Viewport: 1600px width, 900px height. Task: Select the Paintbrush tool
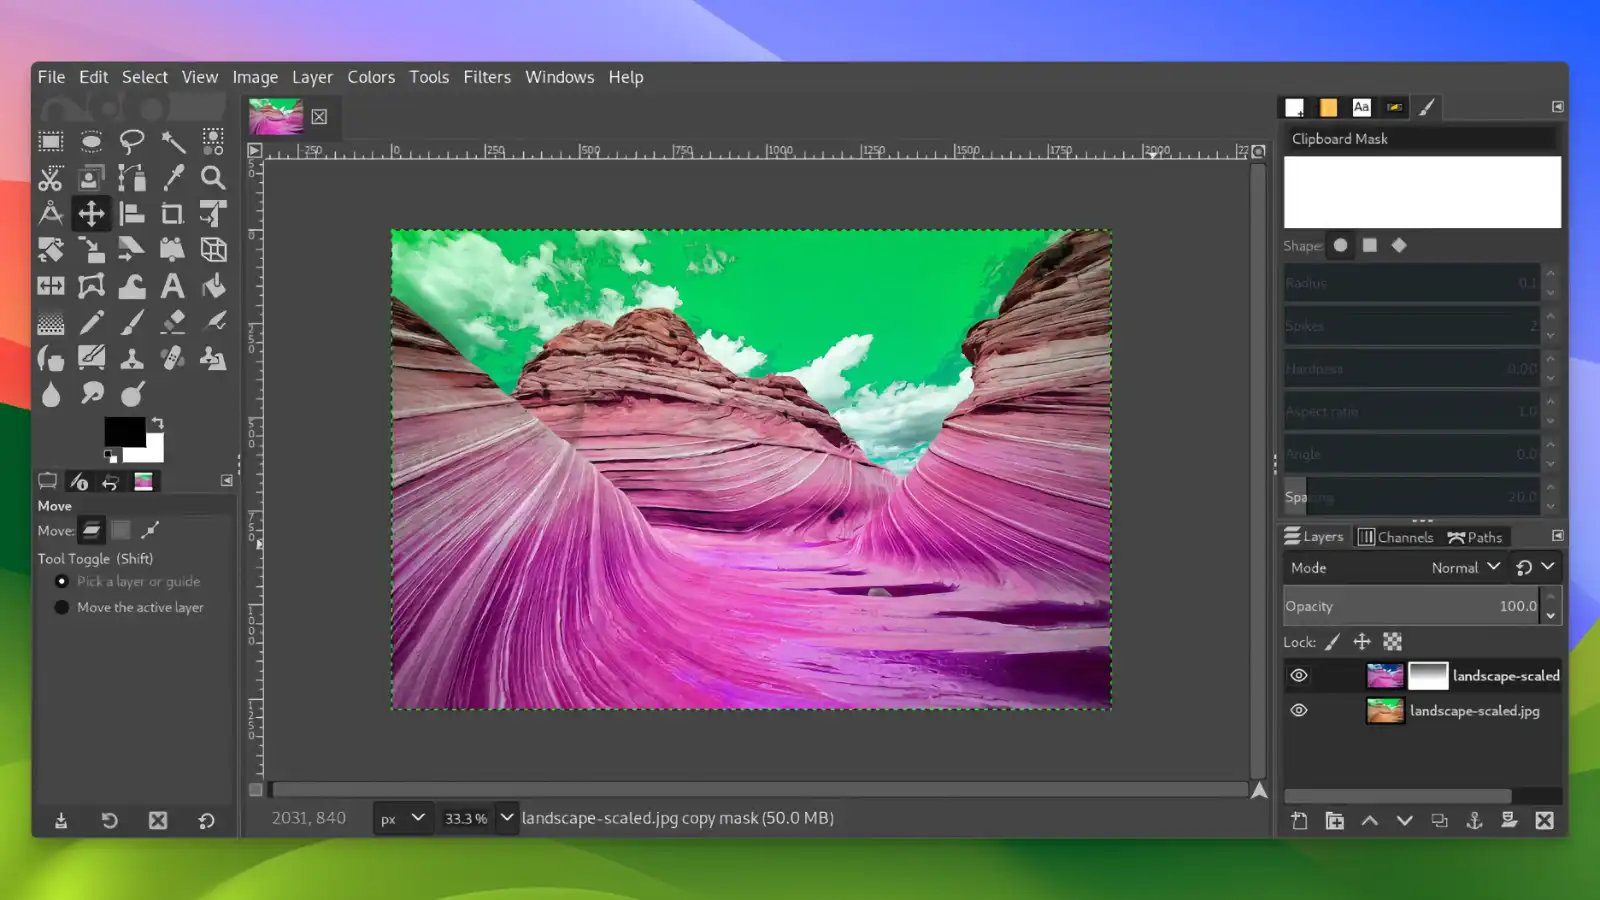pyautogui.click(x=132, y=321)
